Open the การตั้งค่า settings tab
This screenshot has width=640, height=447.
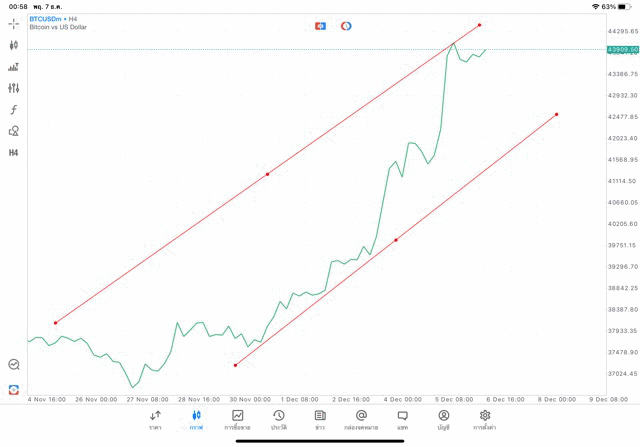point(485,419)
